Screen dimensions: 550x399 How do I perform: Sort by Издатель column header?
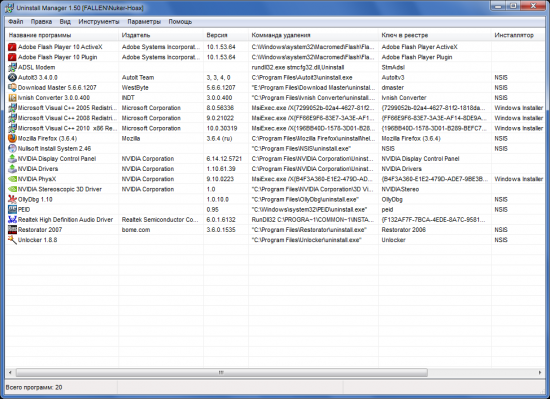(x=161, y=35)
